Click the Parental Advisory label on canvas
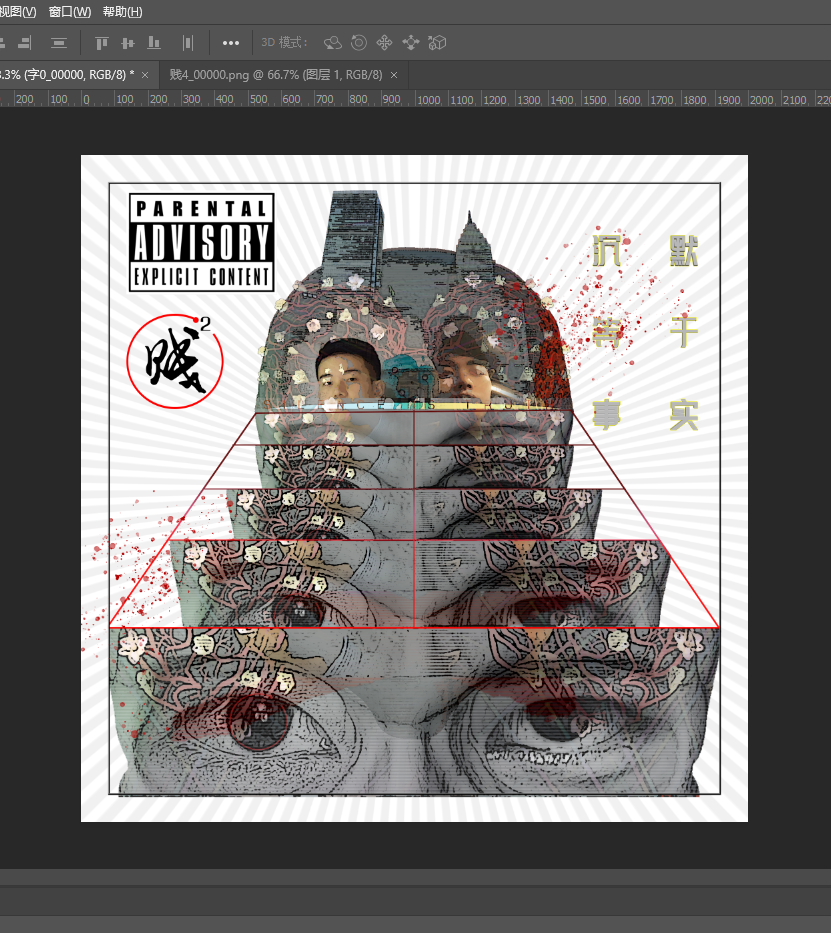Viewport: 831px width, 933px height. pos(202,242)
